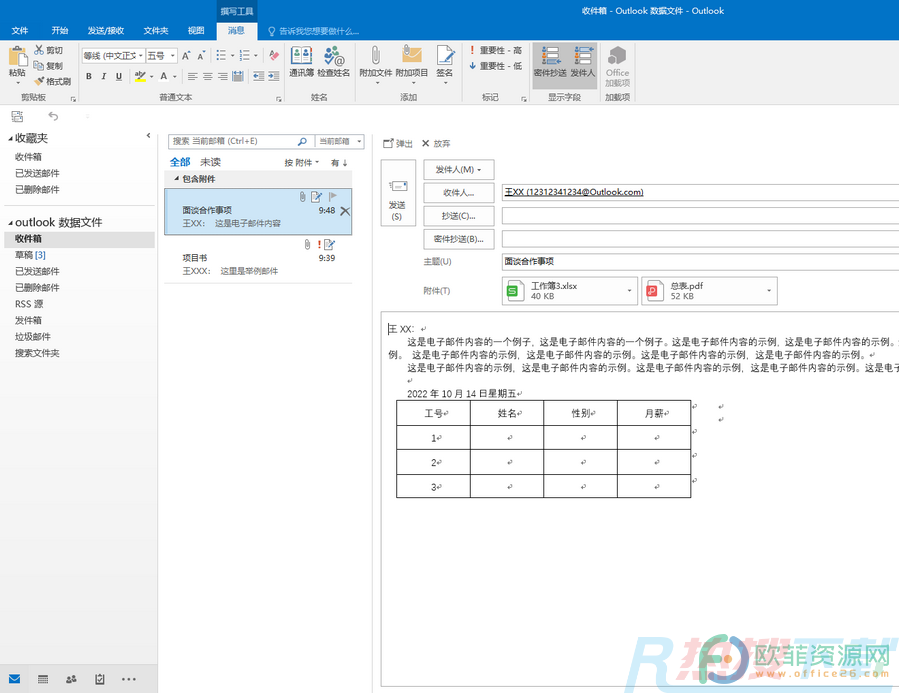Set Low Importance (重要性 - 低)
Viewport: 899px width, 693px height.
click(495, 66)
